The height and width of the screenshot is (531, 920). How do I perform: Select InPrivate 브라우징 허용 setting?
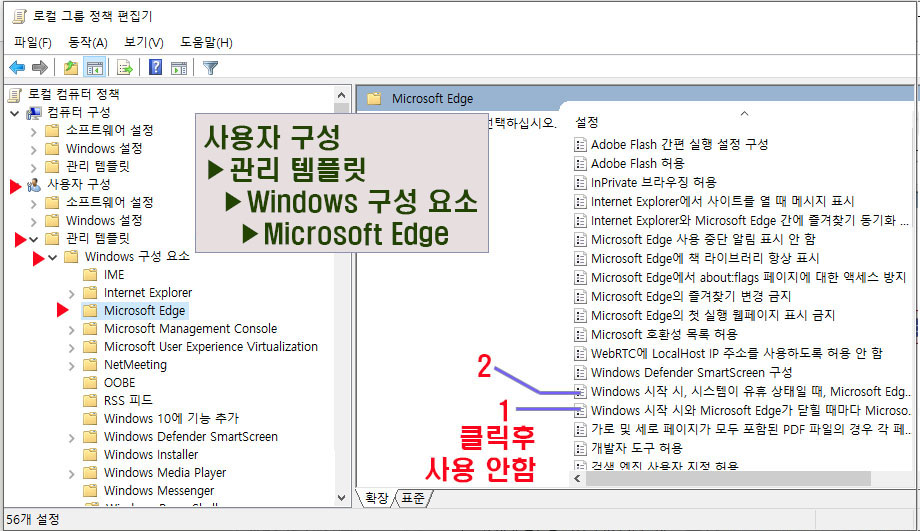tap(654, 182)
